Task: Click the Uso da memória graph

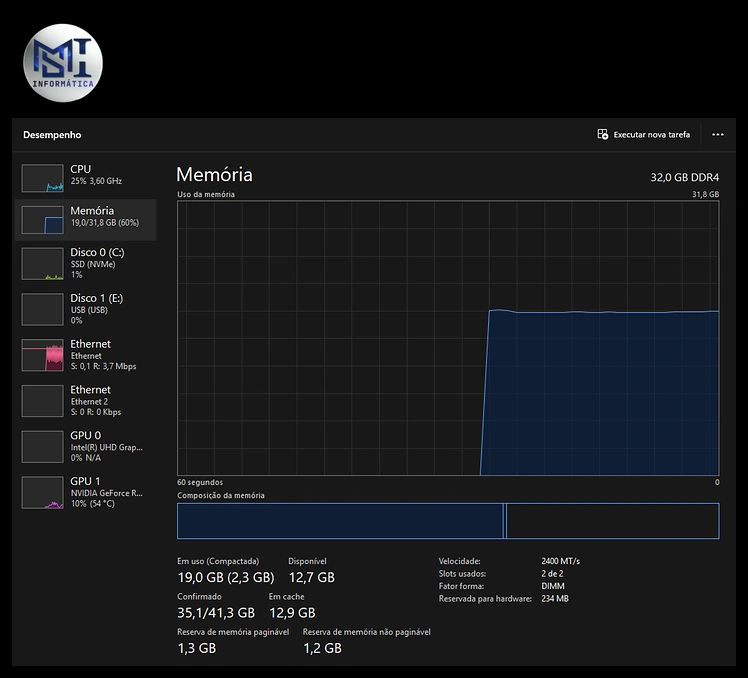Action: pyautogui.click(x=448, y=338)
